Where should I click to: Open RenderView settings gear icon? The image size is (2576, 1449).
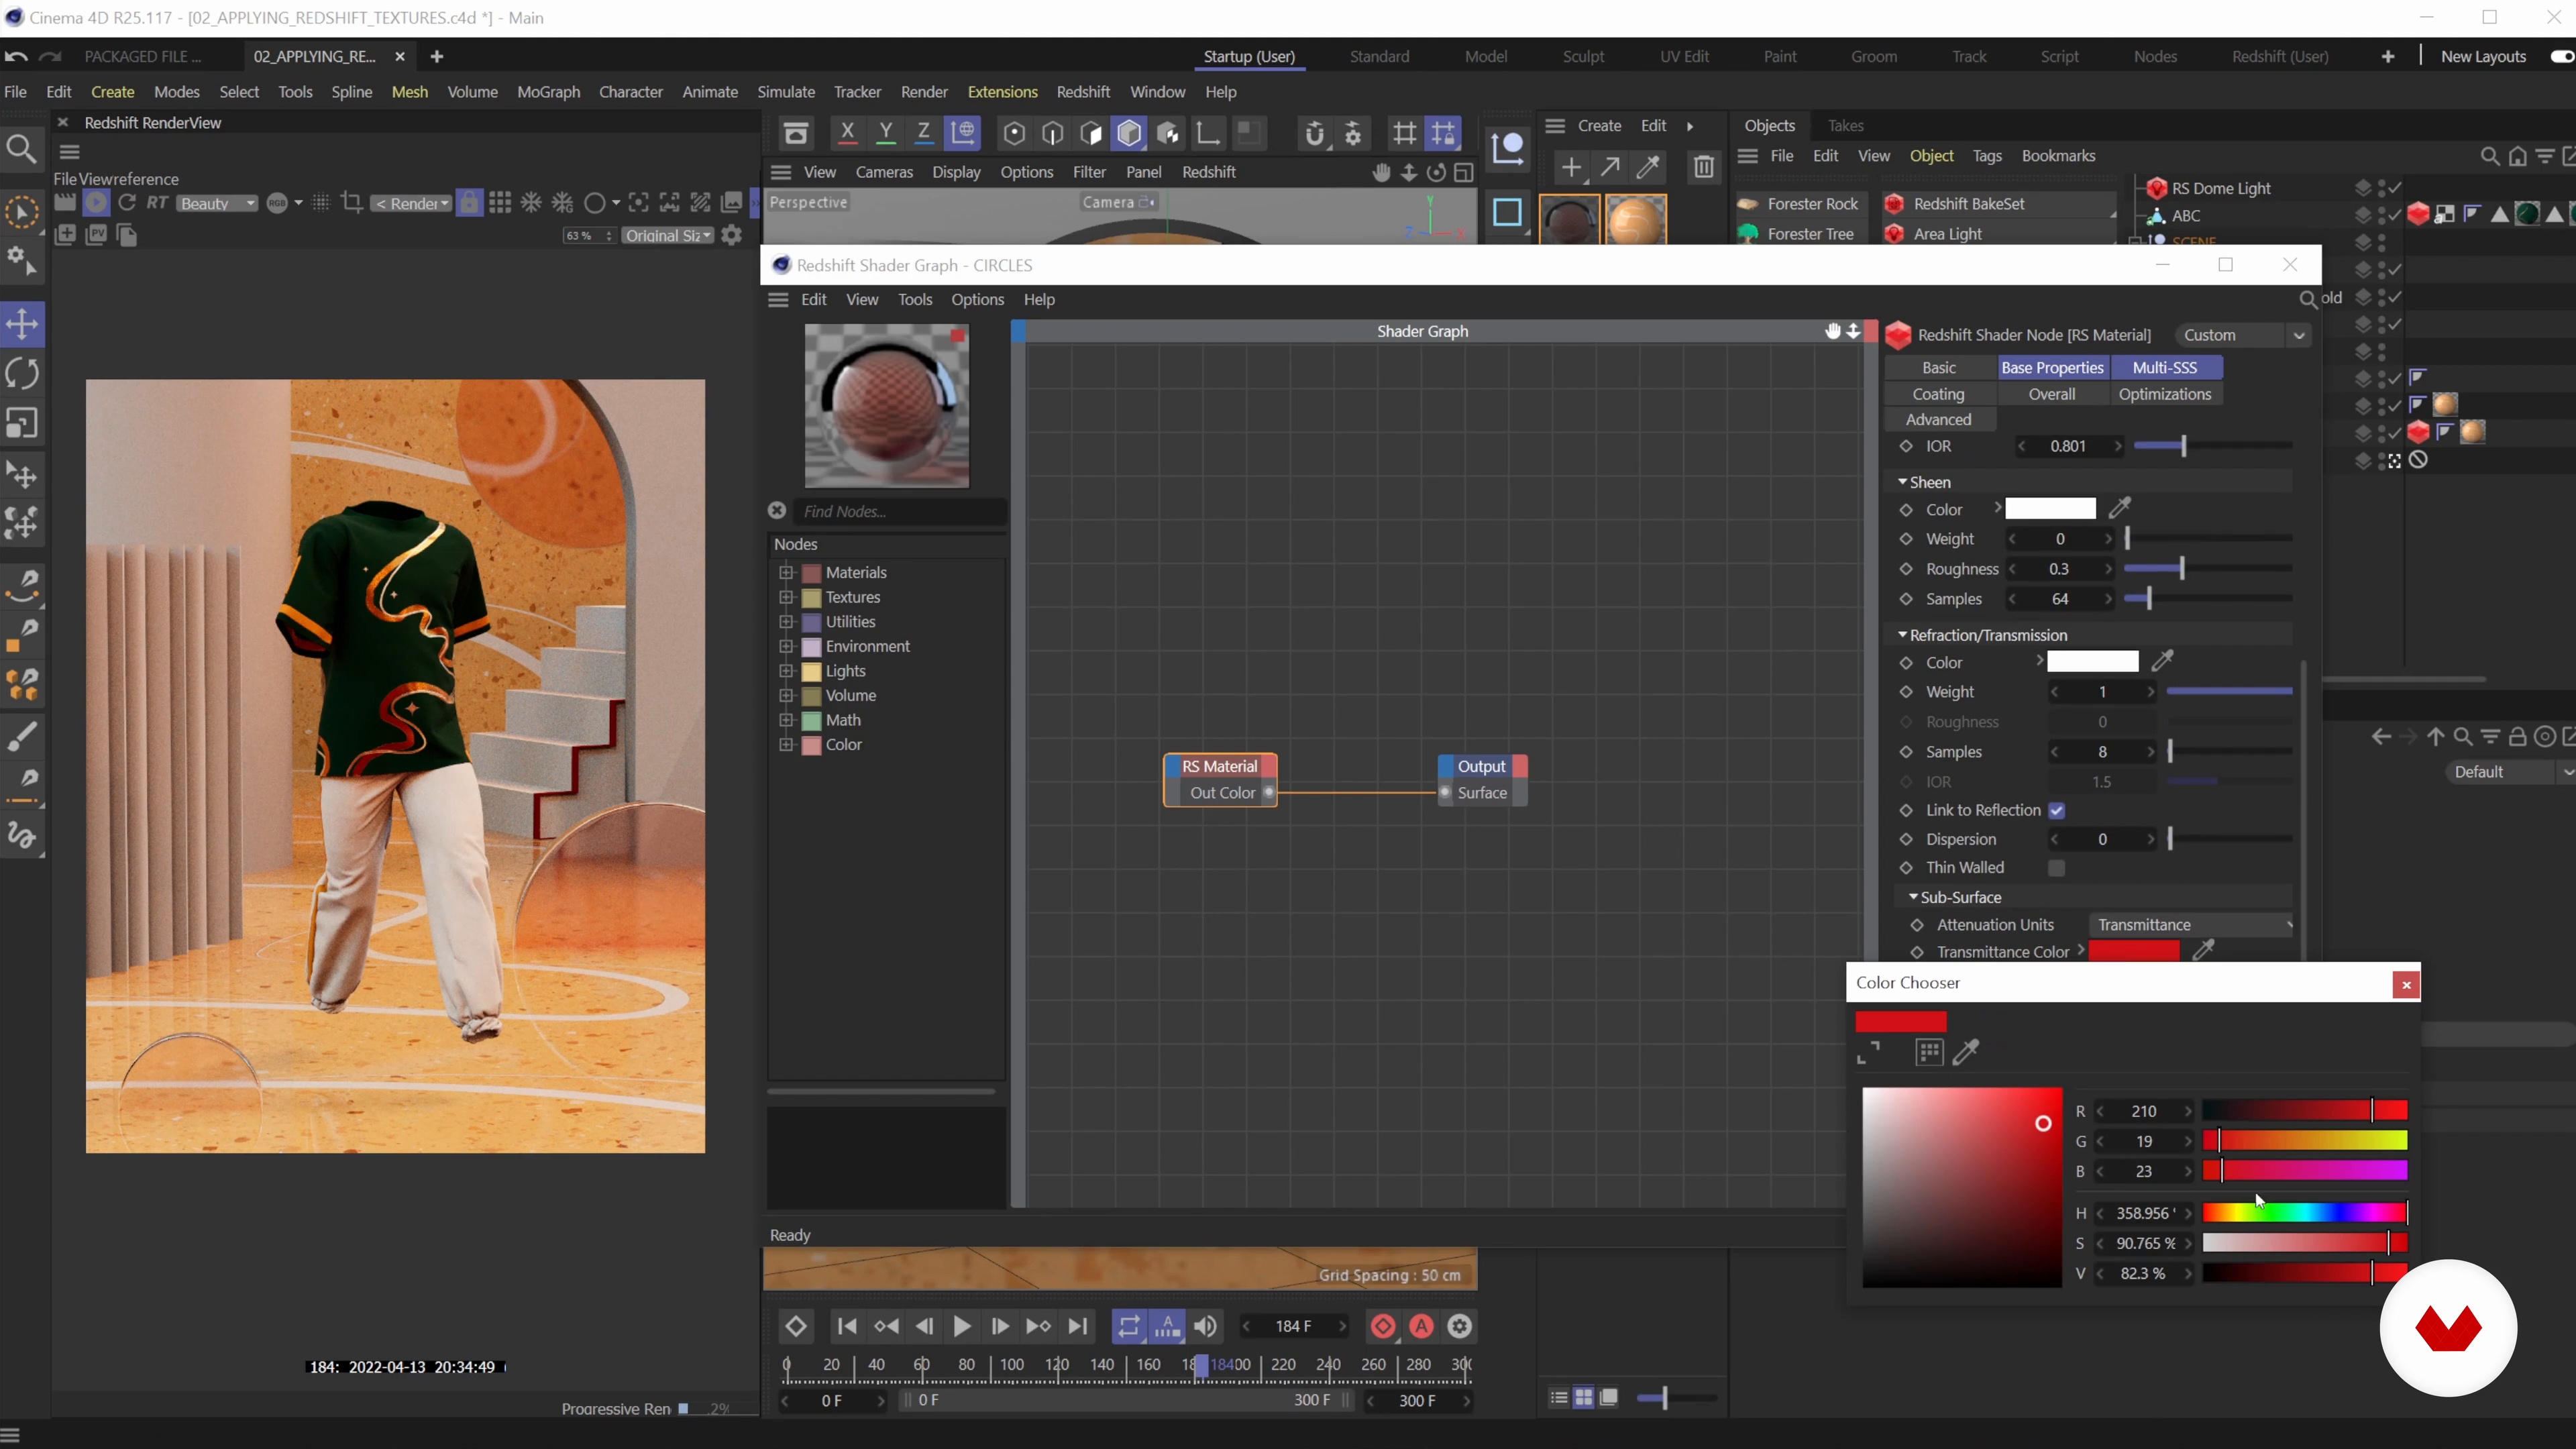coord(732,236)
